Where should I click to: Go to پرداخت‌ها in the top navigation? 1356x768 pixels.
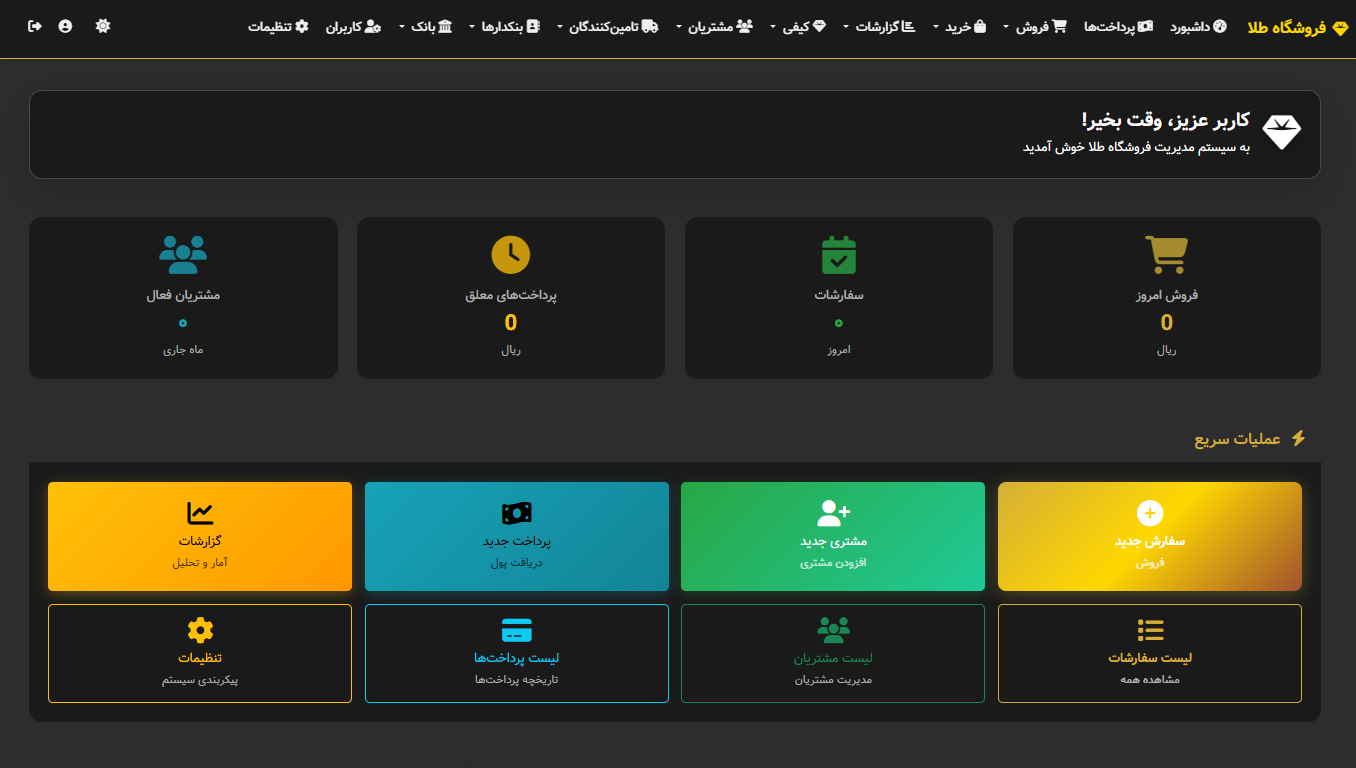click(1118, 27)
